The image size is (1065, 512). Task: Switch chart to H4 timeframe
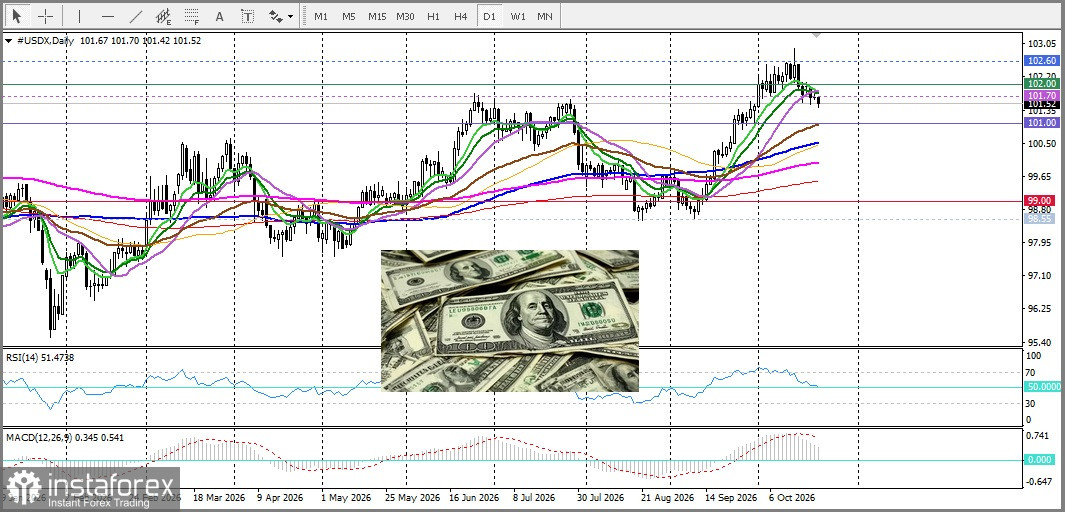click(461, 16)
